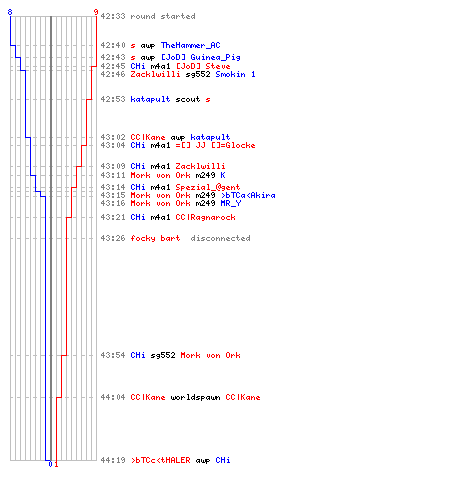The image size is (450, 500).
Task: Click blue team count 8 label
Action: tap(10, 12)
